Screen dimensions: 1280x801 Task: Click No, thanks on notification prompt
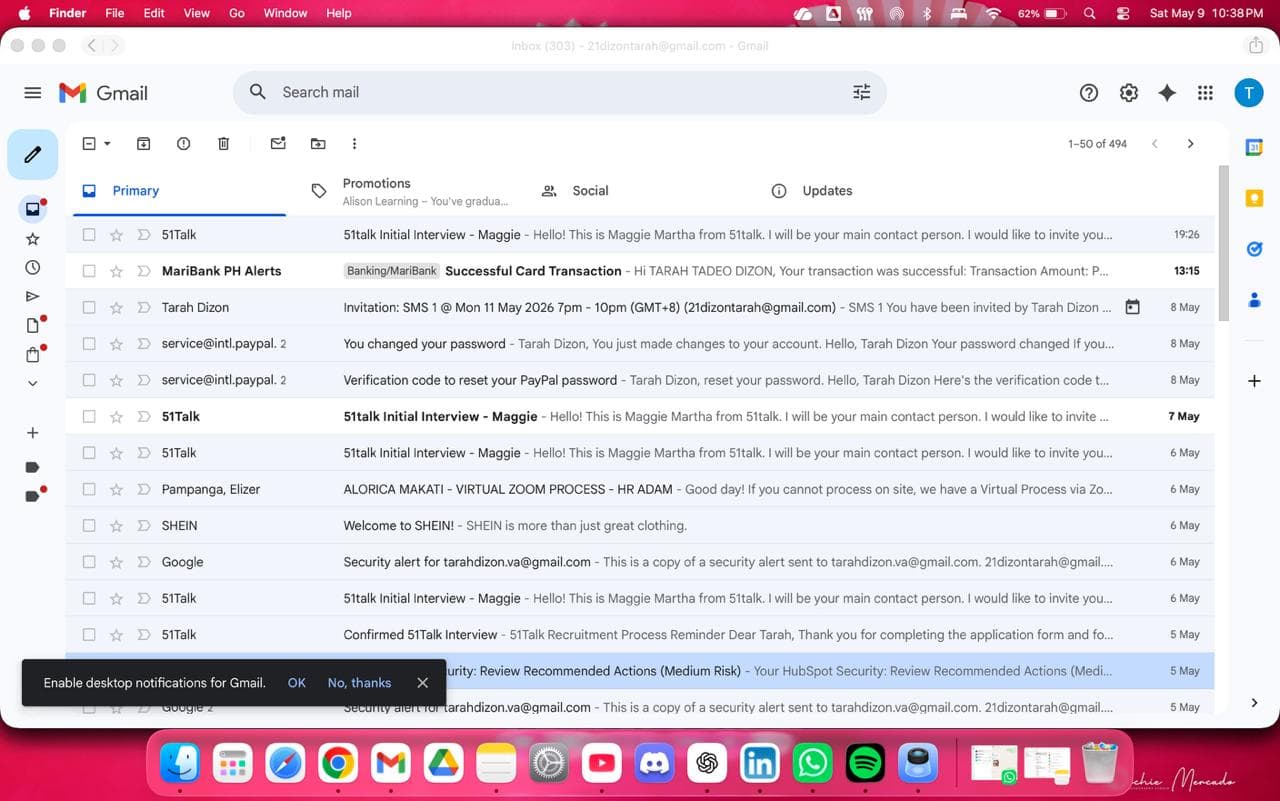359,683
